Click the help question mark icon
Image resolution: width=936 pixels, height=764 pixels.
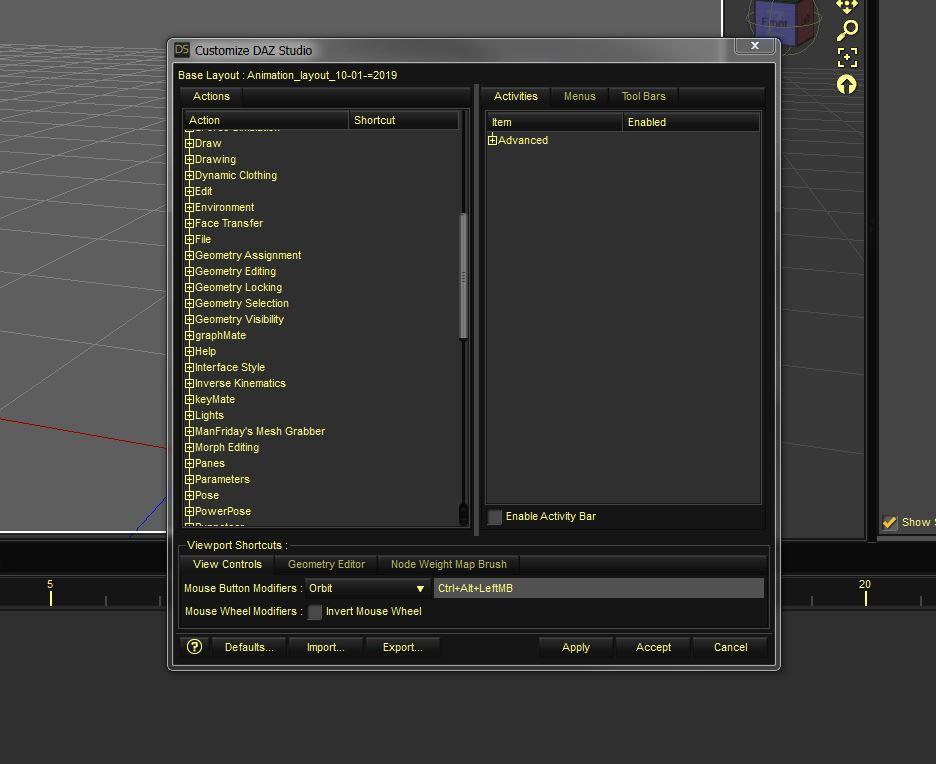194,646
